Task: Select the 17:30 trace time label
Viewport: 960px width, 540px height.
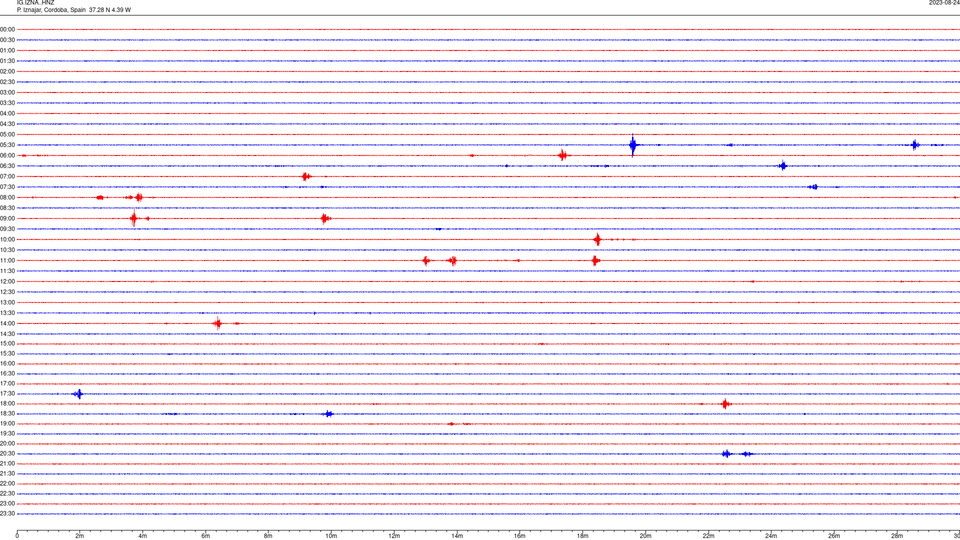Action: click(x=7, y=394)
